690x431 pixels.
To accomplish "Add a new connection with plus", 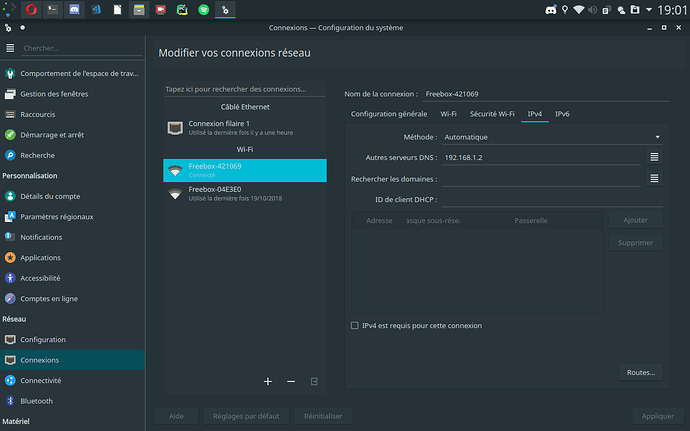I will pyautogui.click(x=268, y=382).
